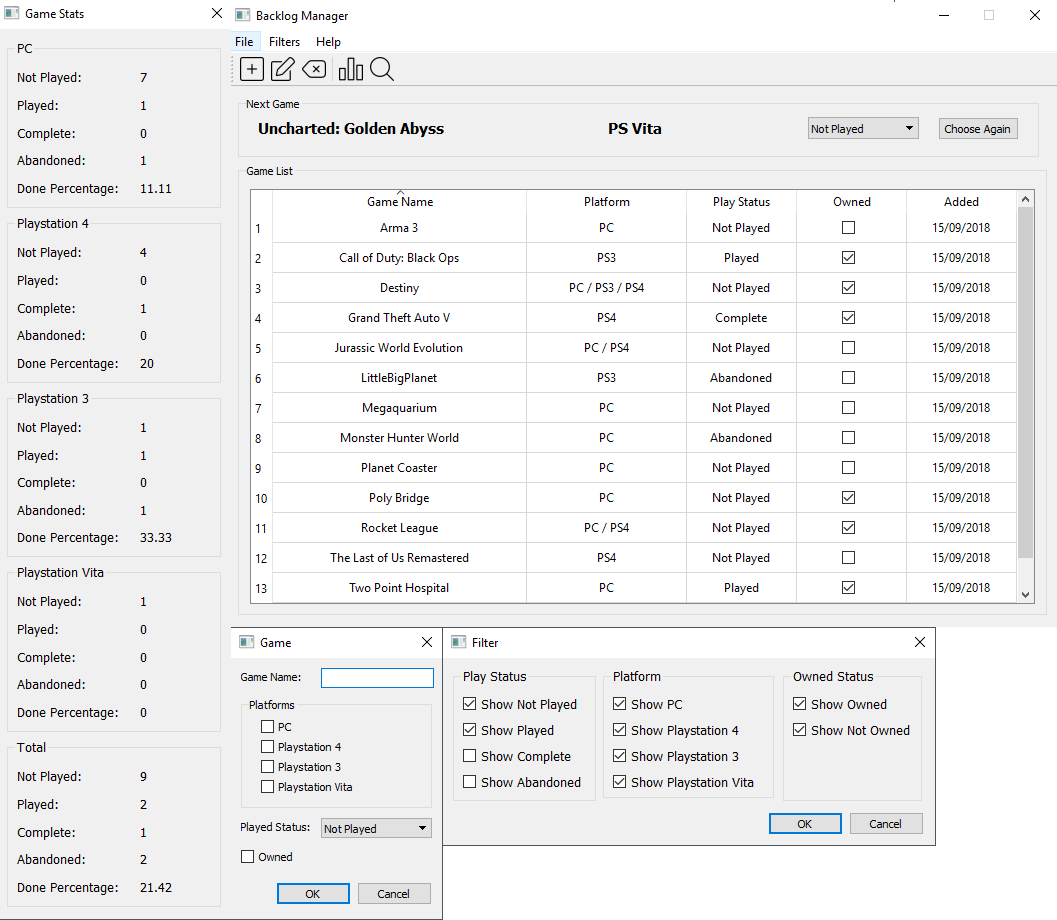Click the game list scroll down arrow
The width and height of the screenshot is (1057, 920).
coord(1025,594)
